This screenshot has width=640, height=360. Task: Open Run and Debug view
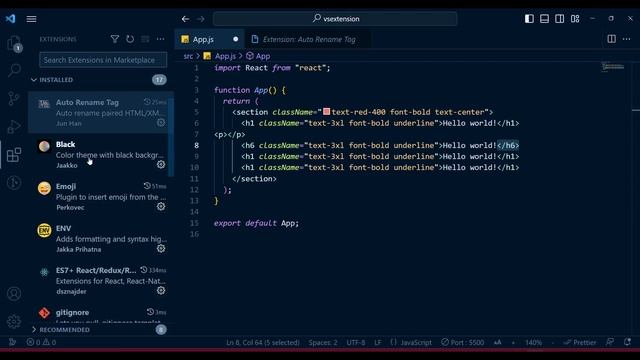coord(14,127)
